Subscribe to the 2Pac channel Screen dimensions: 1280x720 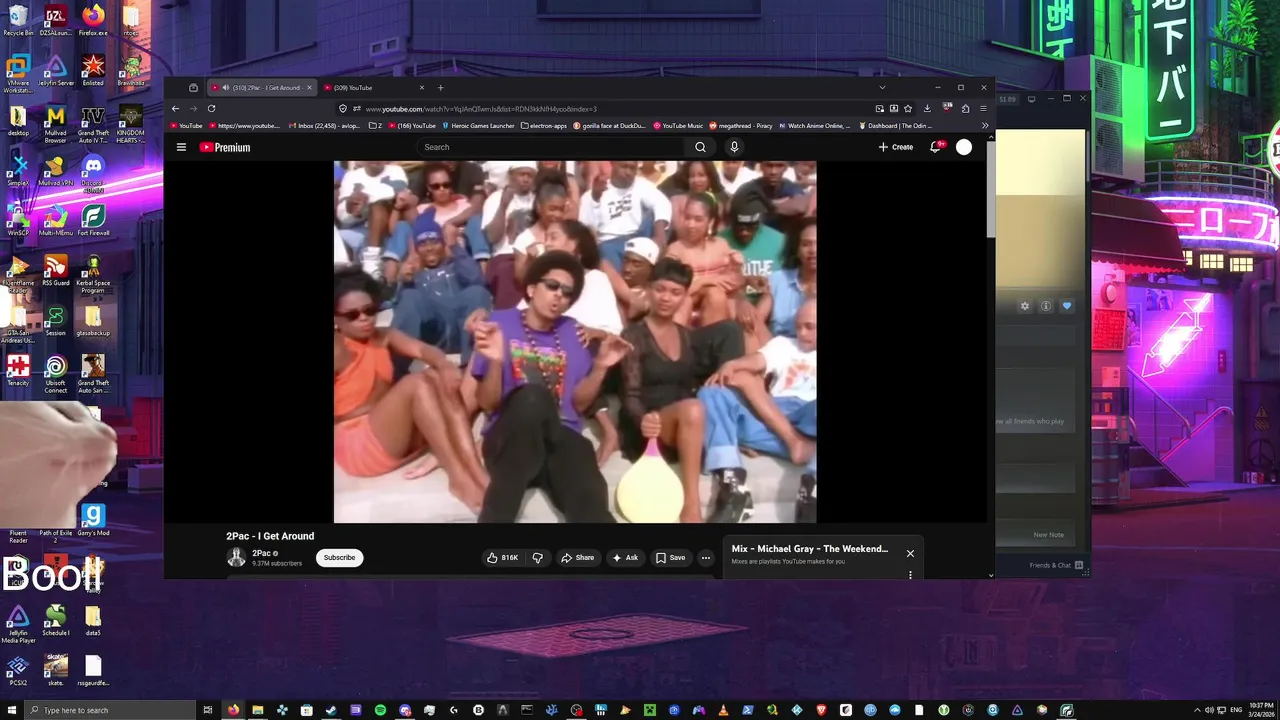coord(339,558)
